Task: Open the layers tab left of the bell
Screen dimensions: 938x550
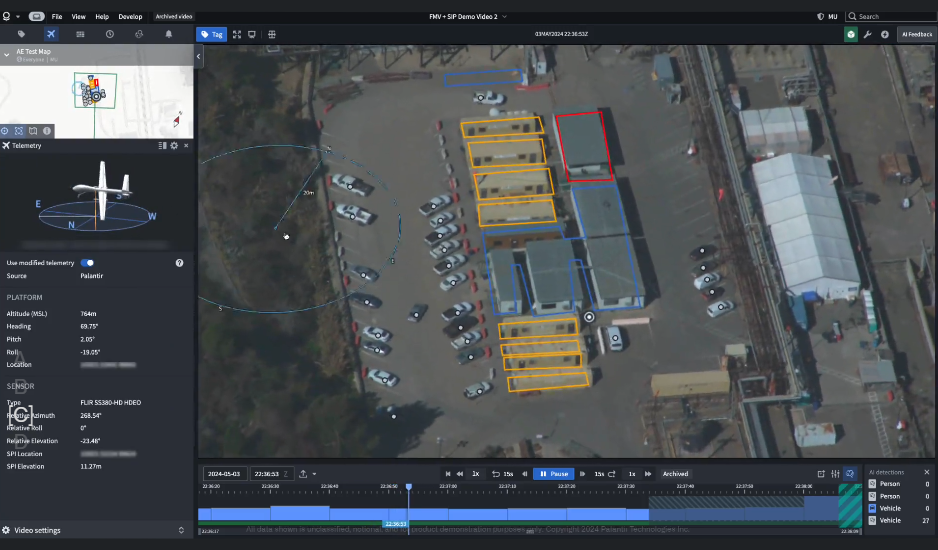Action: (139, 34)
